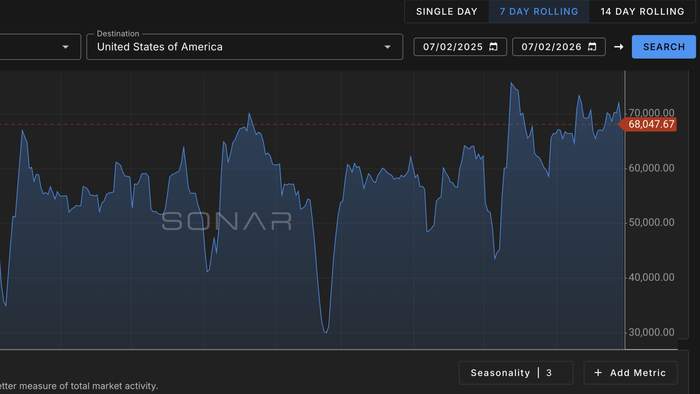This screenshot has height=394, width=700.
Task: Click the 70,000.00 axis label
Action: pyautogui.click(x=651, y=113)
